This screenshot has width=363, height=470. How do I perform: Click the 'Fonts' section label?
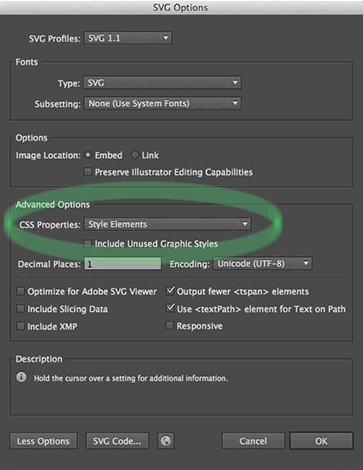click(x=27, y=62)
